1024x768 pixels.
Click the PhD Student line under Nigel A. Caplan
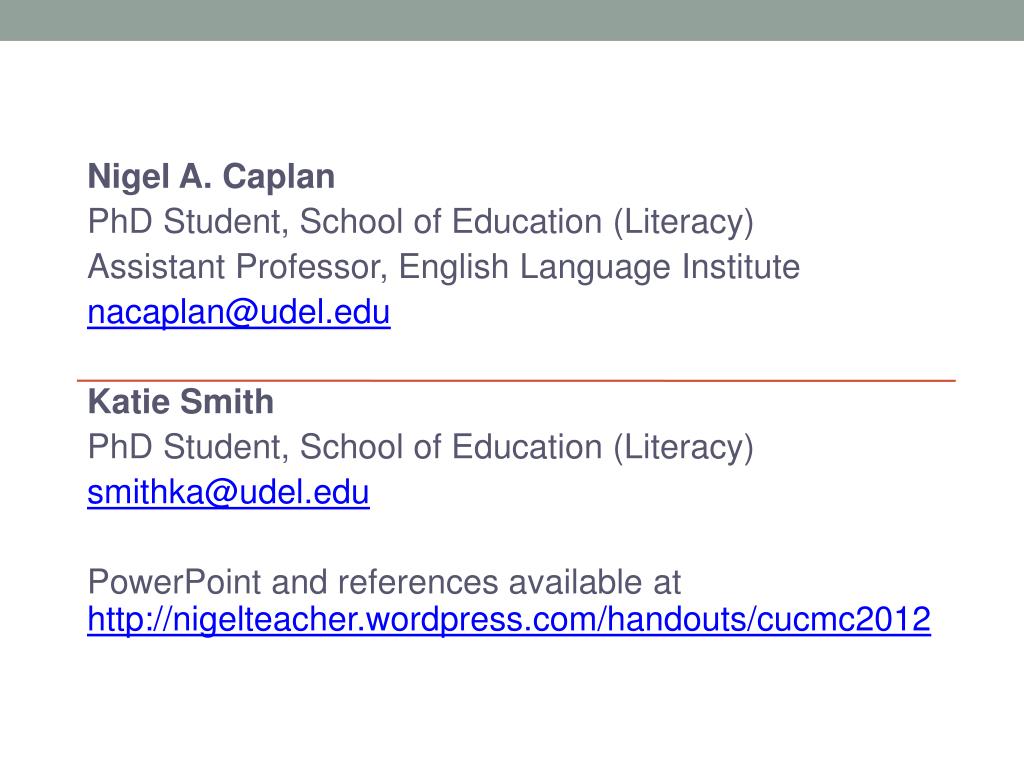coord(421,222)
